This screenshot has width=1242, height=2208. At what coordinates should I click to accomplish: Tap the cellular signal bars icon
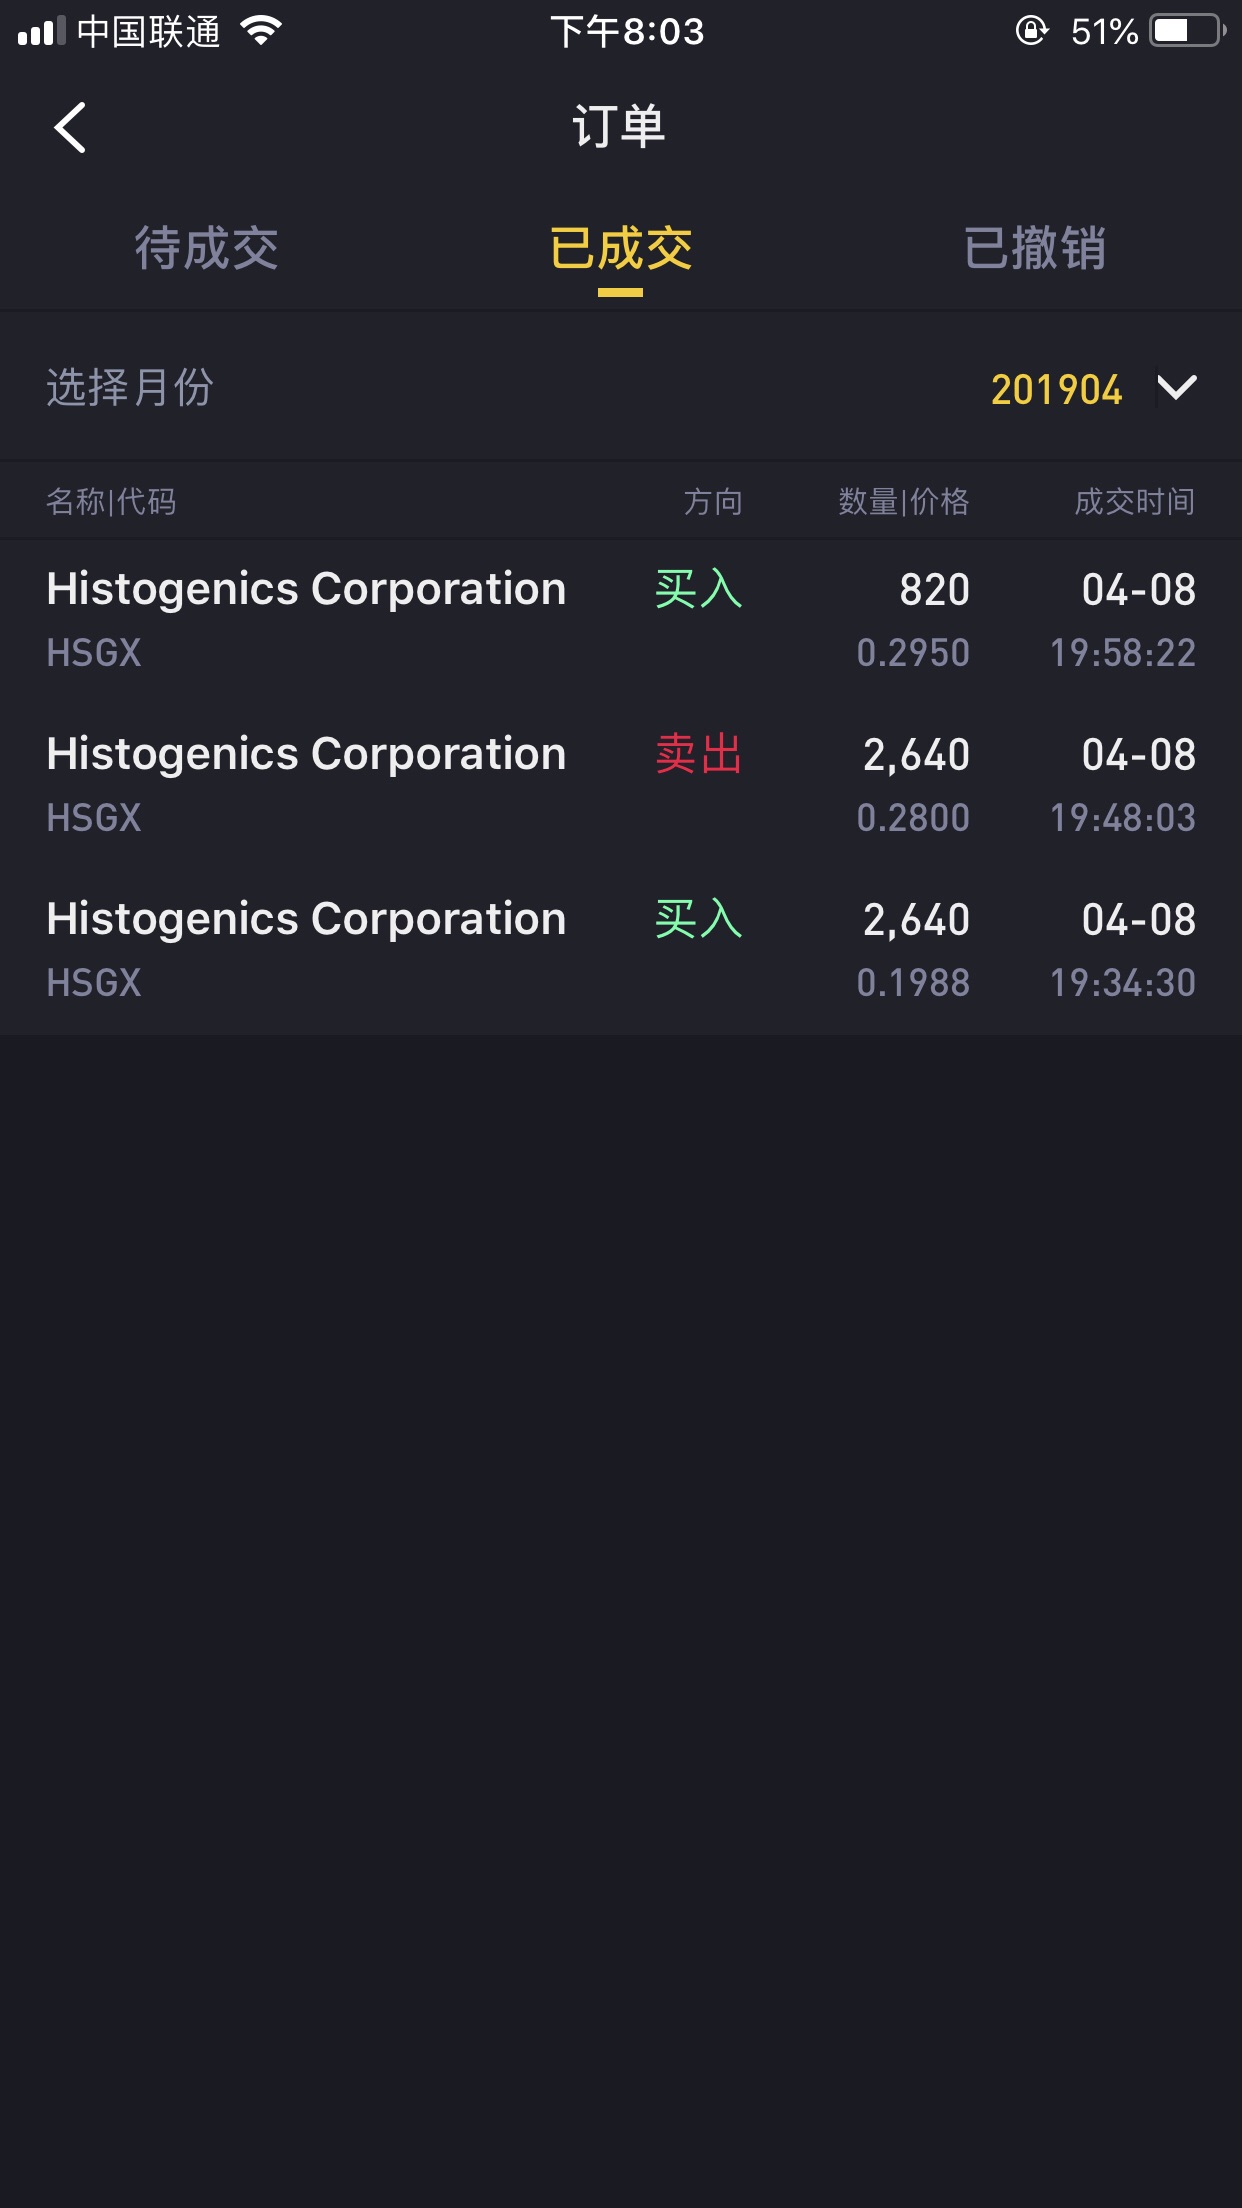(41, 32)
